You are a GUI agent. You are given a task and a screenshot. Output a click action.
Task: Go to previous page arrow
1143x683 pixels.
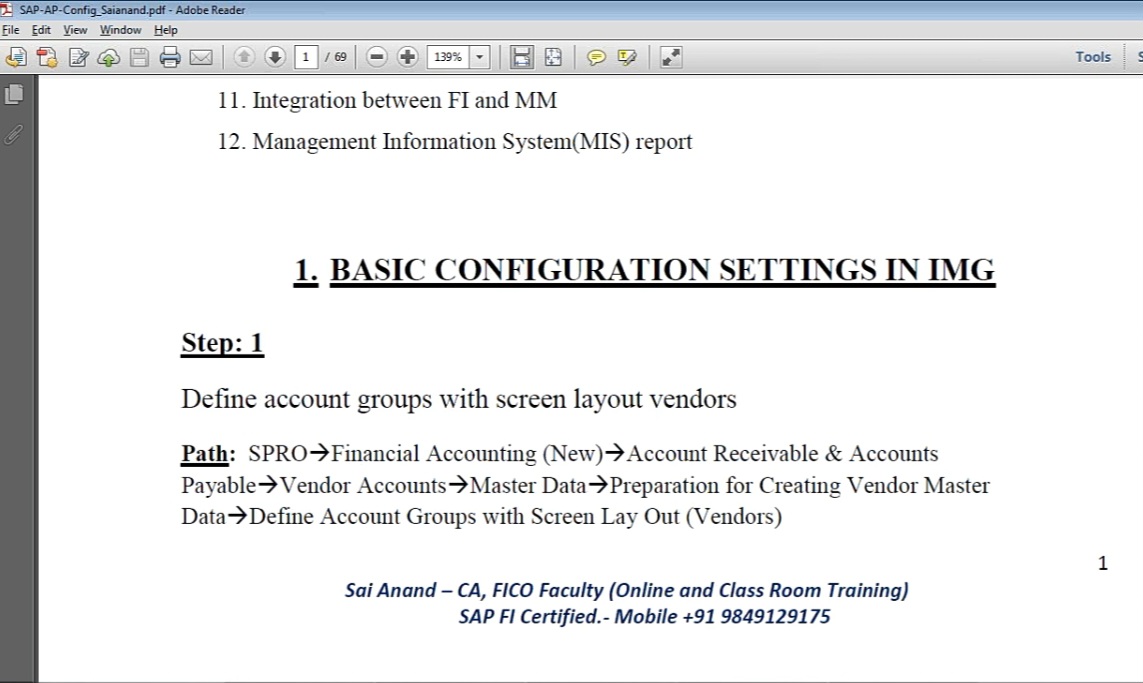pyautogui.click(x=244, y=56)
